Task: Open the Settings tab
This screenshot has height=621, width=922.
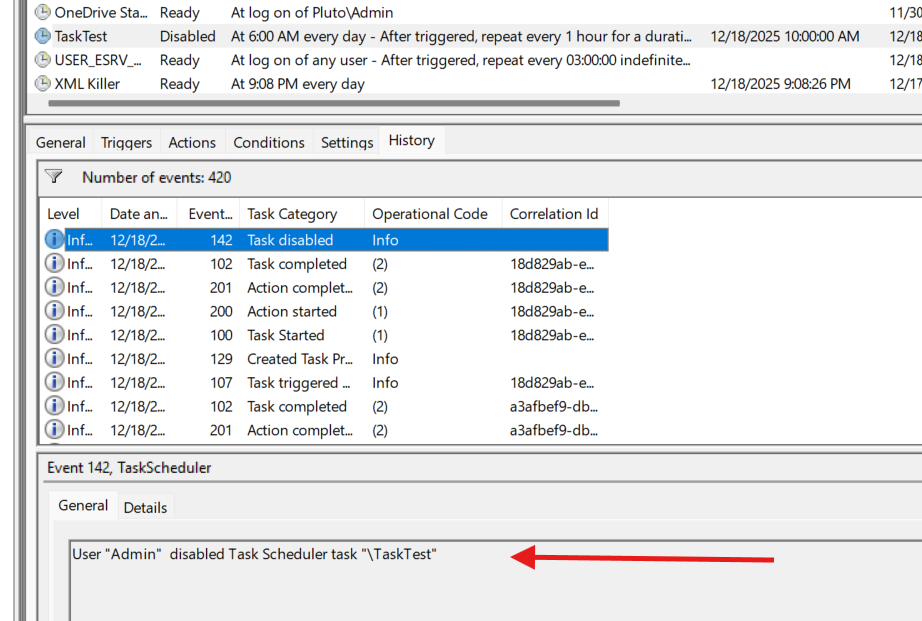Action: click(x=347, y=142)
